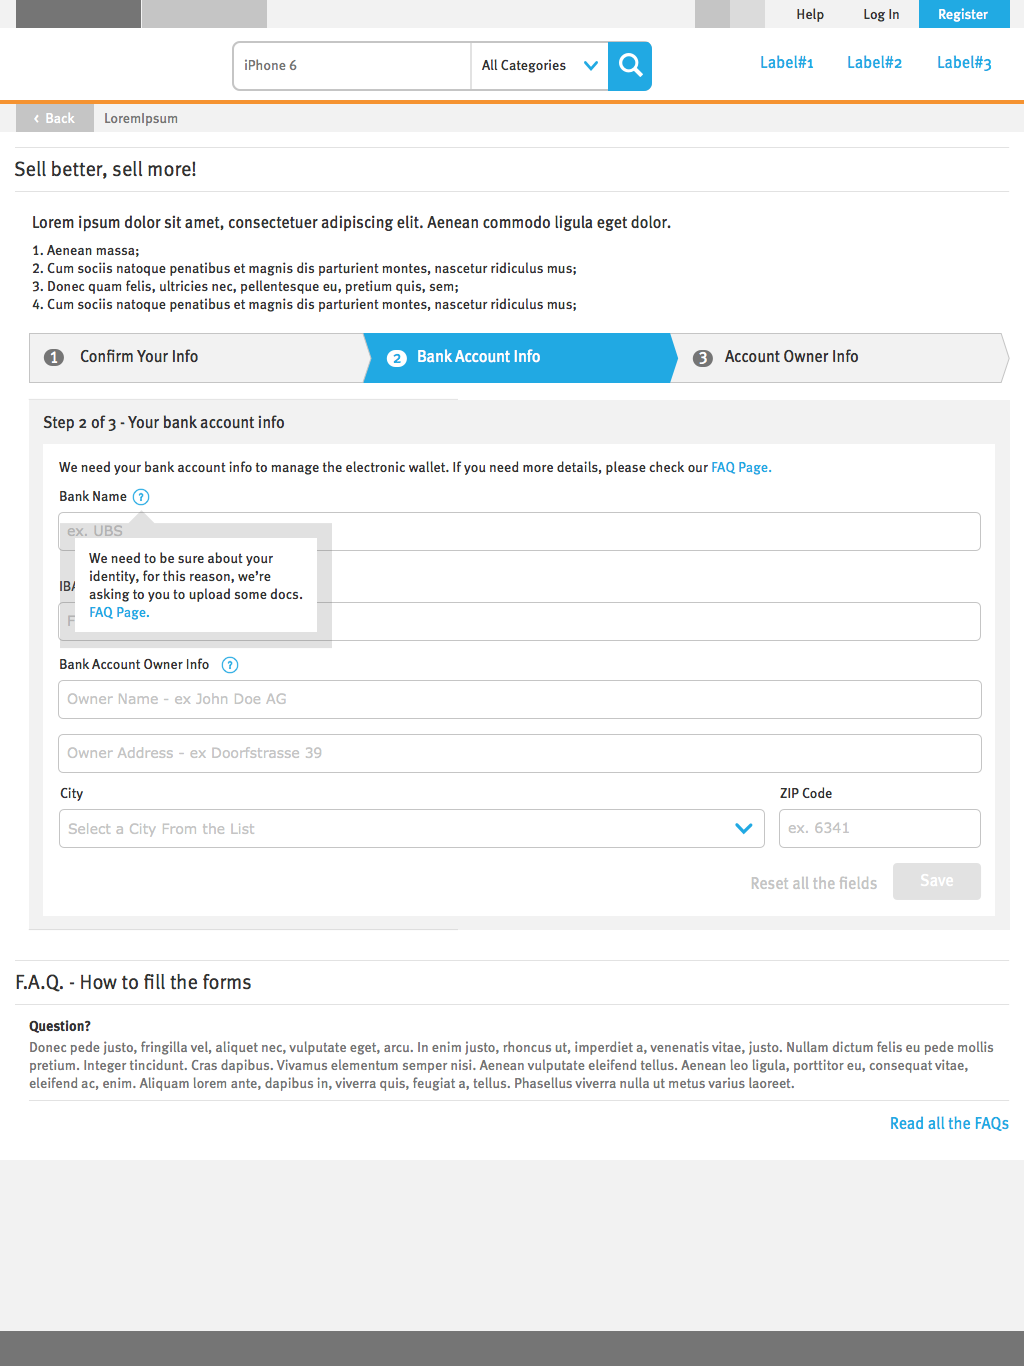1024x1366 pixels.
Task: Click the city dropdown chevron arrow
Action: point(743,828)
